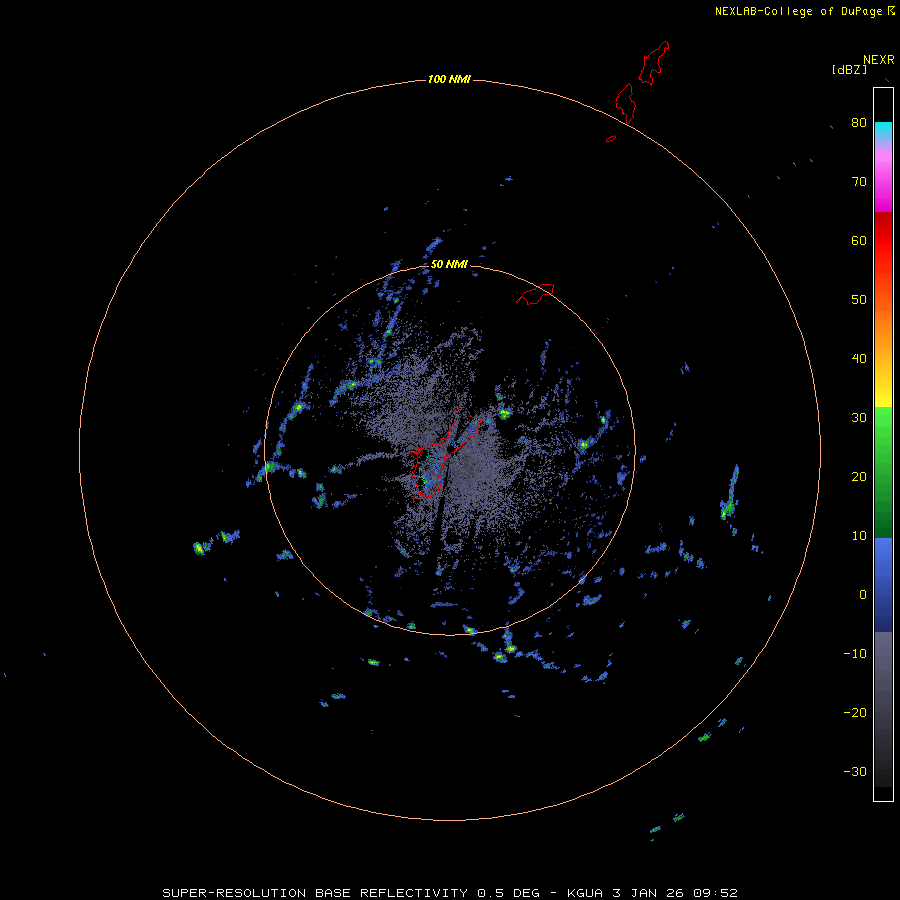
Task: Click the 40 value on the dBZ scale
Action: 859,358
